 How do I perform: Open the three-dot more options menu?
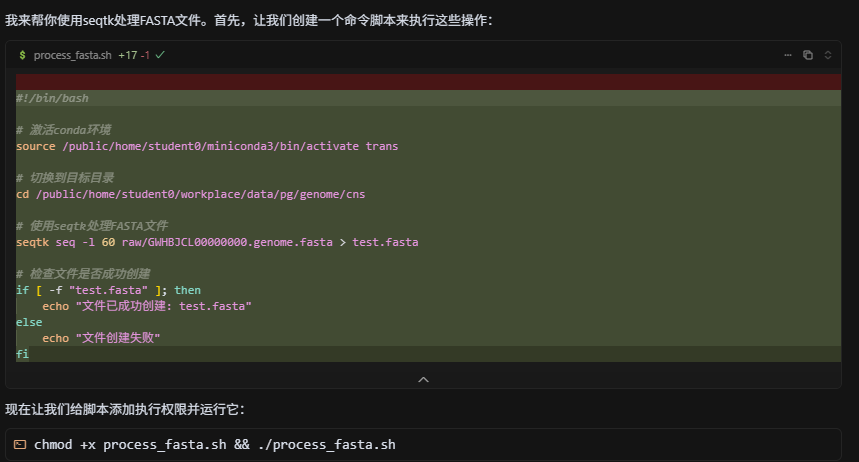(789, 55)
